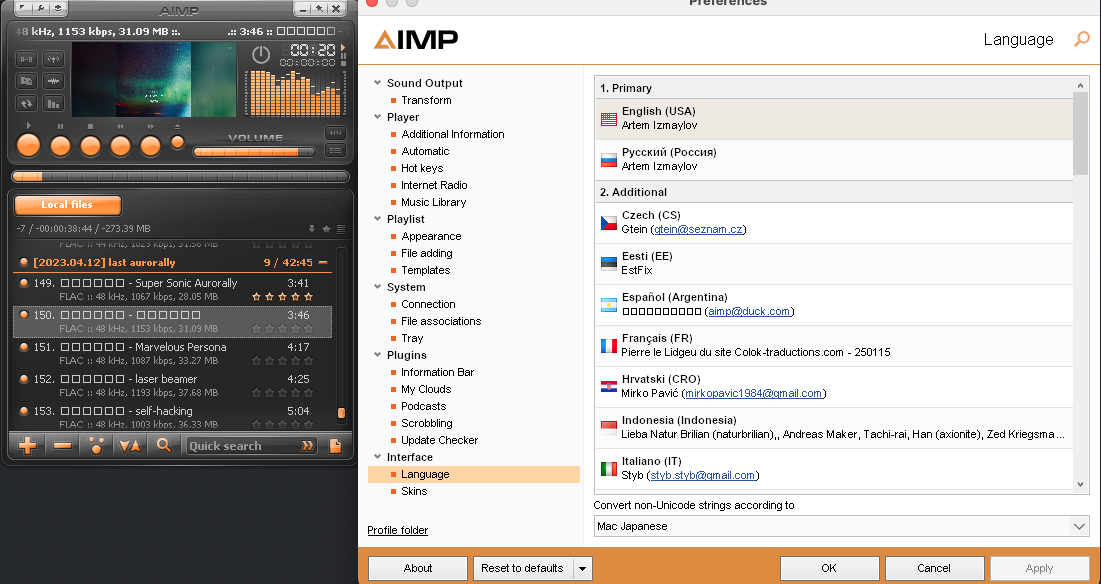Toggle the playlist panel visibility button
This screenshot has height=584, width=1101.
[x=336, y=150]
